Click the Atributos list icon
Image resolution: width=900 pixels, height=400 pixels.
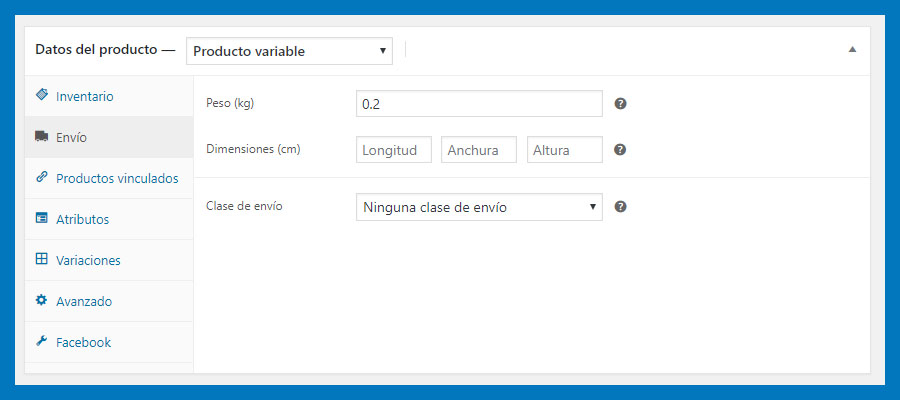click(x=41, y=218)
